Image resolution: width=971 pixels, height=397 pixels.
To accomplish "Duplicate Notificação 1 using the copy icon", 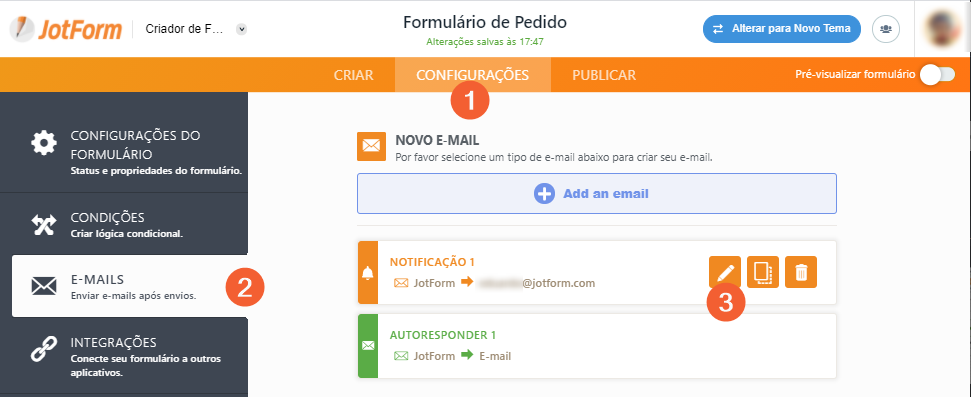I will coord(762,272).
